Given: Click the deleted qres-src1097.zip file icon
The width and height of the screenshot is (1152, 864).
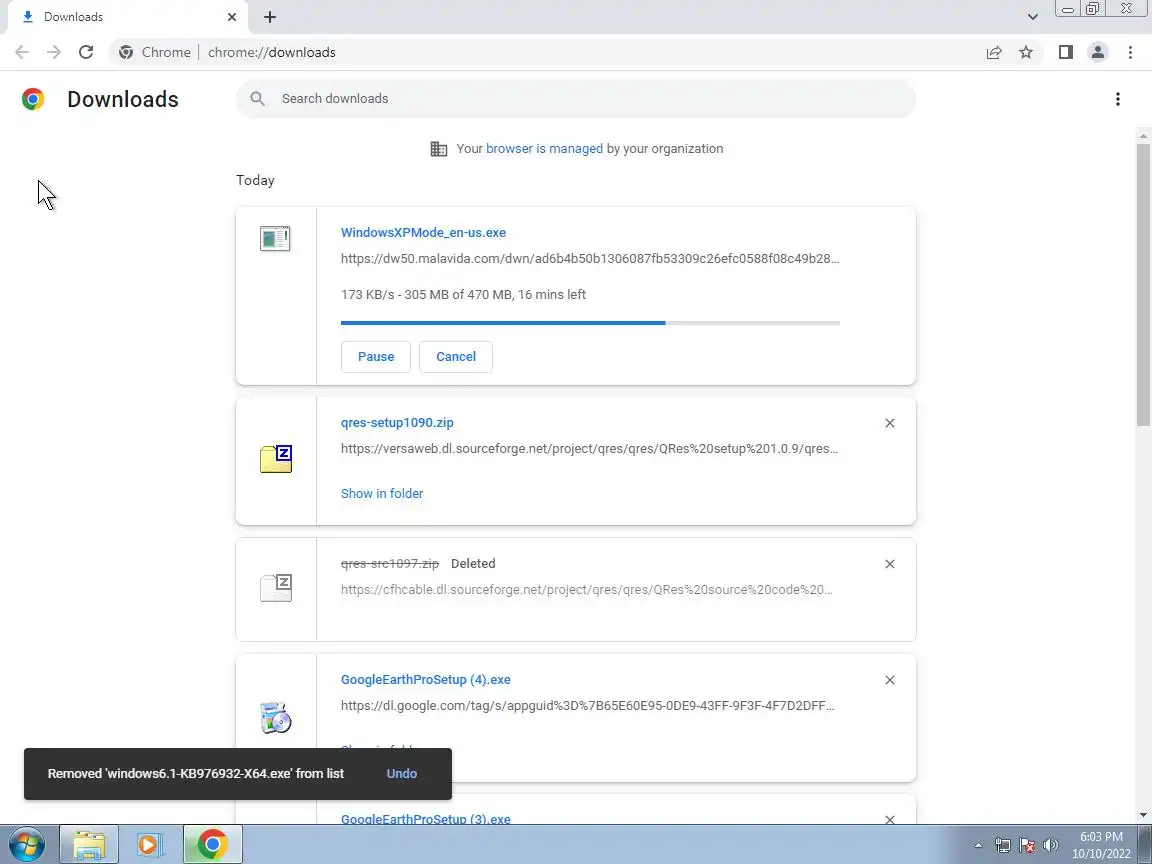Looking at the screenshot, I should [276, 588].
